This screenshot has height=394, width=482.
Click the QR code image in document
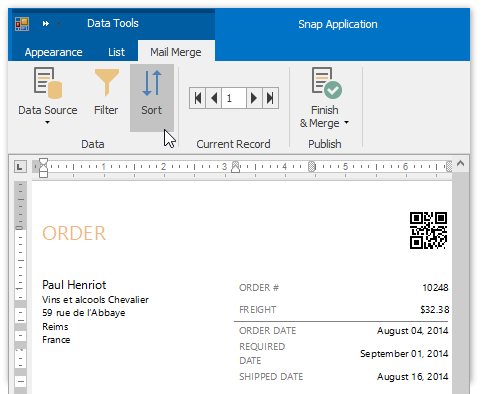tap(428, 230)
